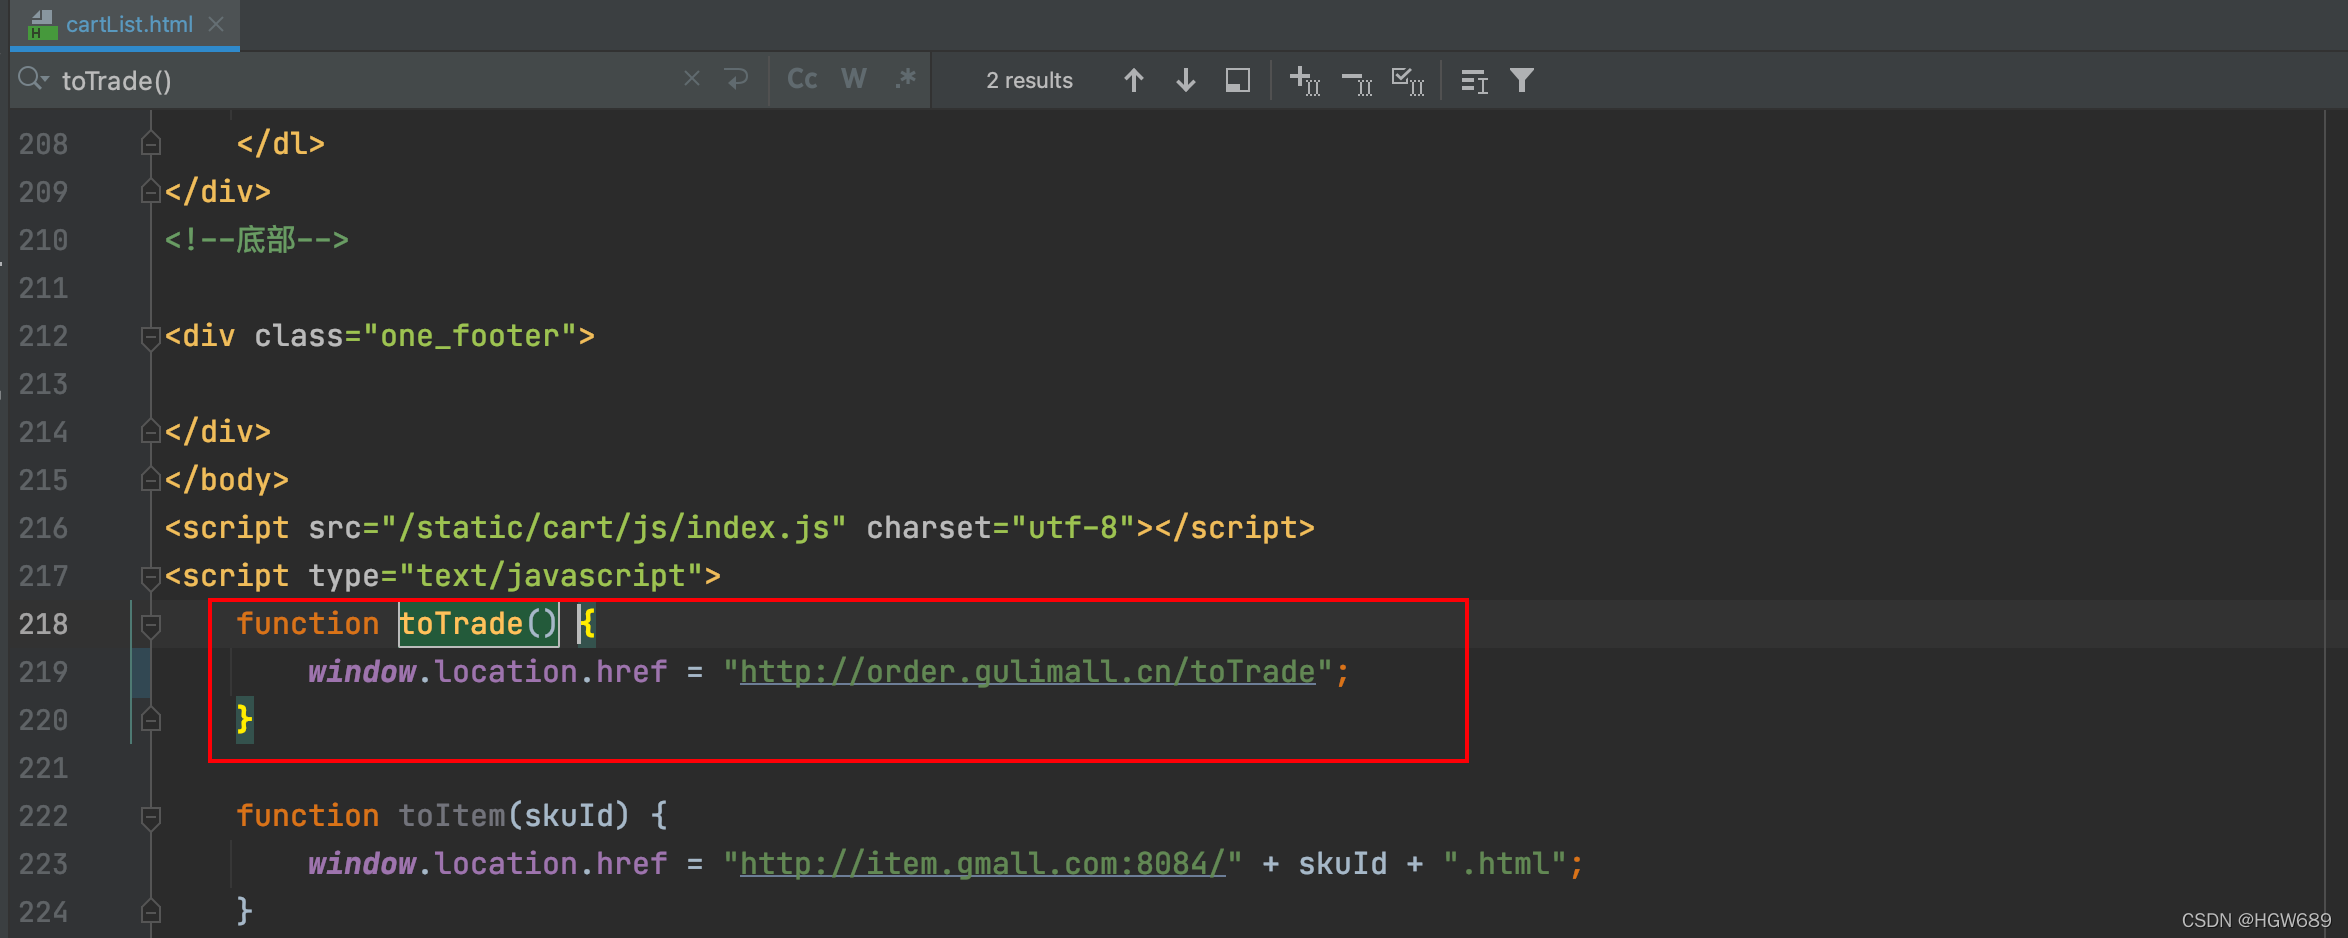Click the toItem function name

(x=451, y=816)
